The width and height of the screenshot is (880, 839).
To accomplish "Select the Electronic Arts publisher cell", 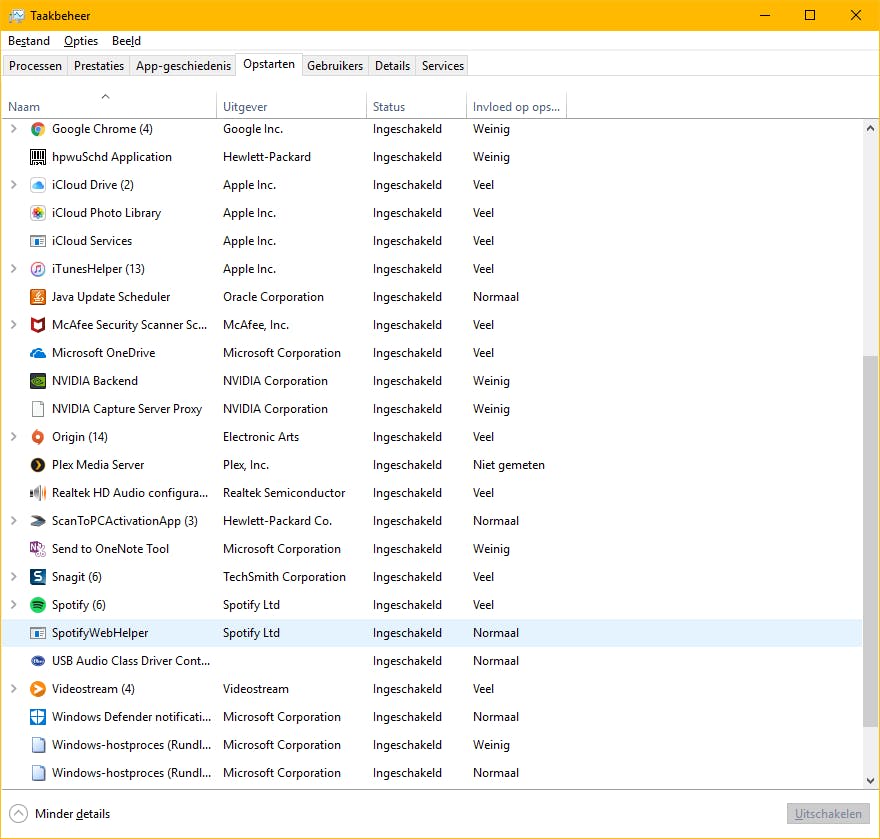I will point(261,437).
